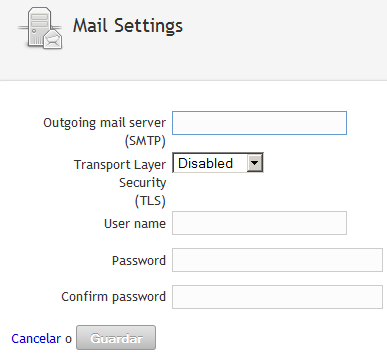Click the Security word in TLS label
This screenshot has height=360, width=387.
click(x=142, y=183)
